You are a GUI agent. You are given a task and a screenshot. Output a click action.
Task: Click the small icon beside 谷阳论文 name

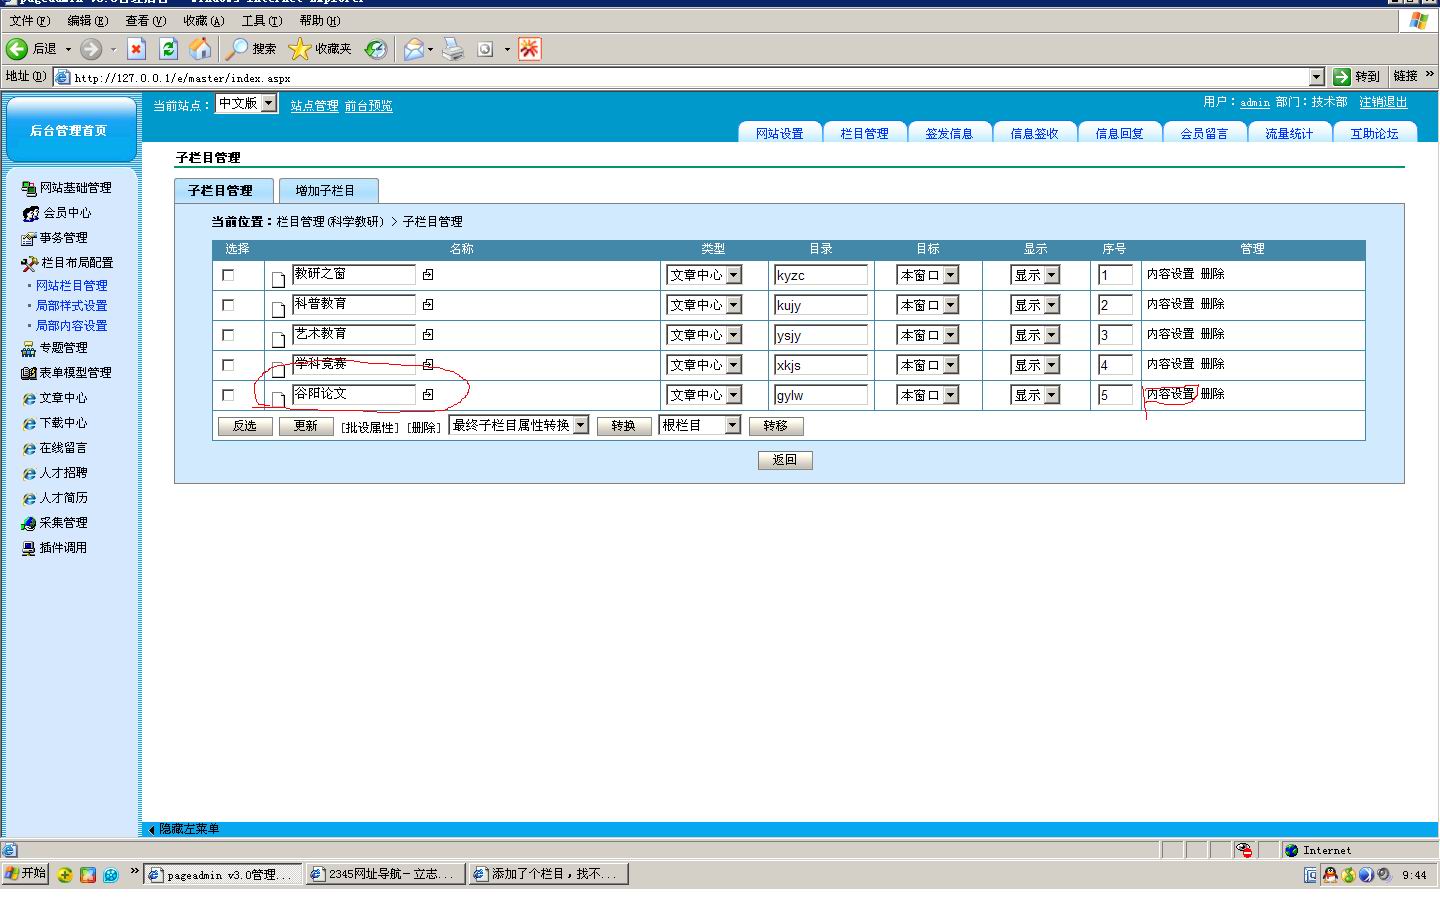428,395
